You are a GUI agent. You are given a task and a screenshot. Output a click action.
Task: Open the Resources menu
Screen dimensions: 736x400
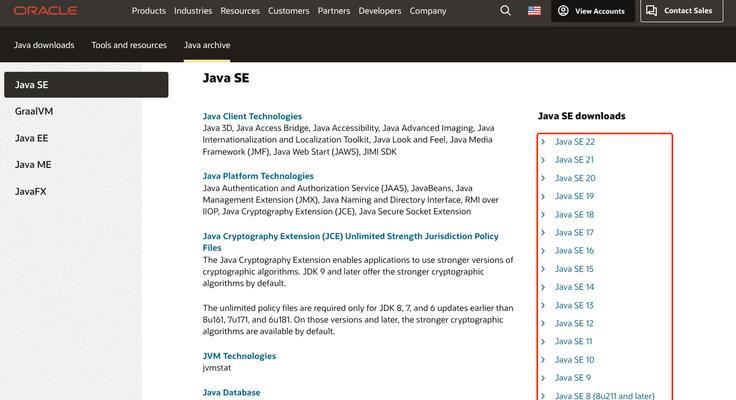(x=240, y=11)
